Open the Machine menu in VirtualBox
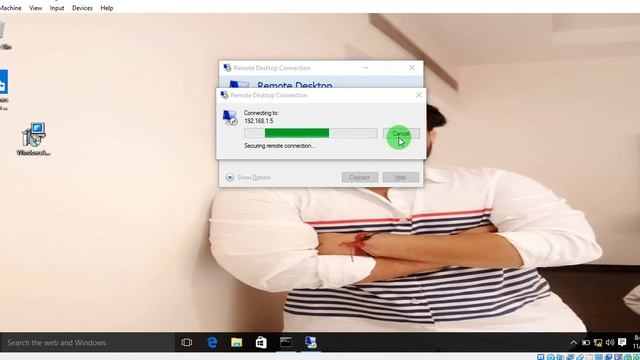 [x=10, y=8]
